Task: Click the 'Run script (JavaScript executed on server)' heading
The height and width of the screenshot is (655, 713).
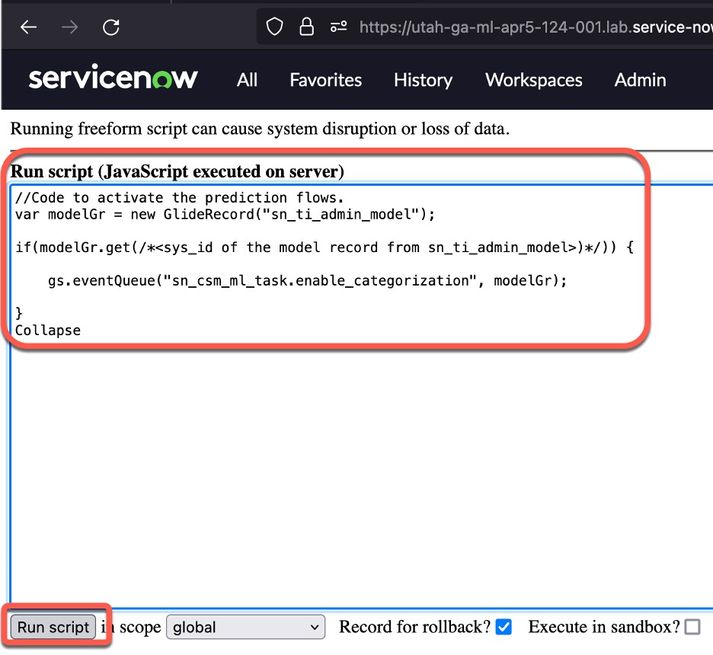Action: click(x=177, y=171)
